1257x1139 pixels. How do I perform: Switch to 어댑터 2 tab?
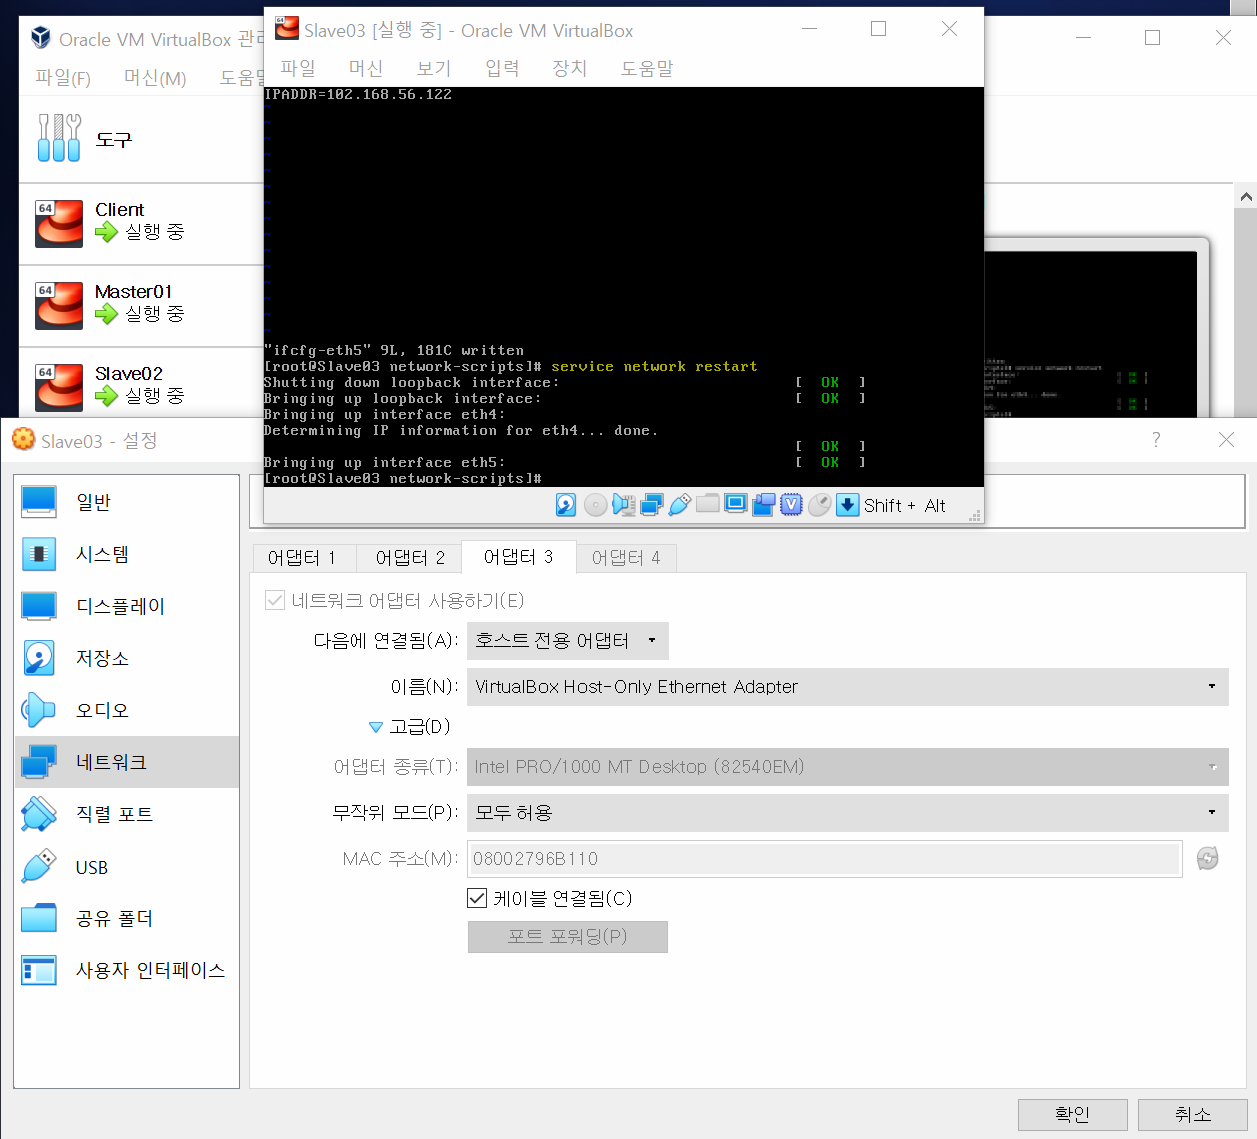point(410,558)
